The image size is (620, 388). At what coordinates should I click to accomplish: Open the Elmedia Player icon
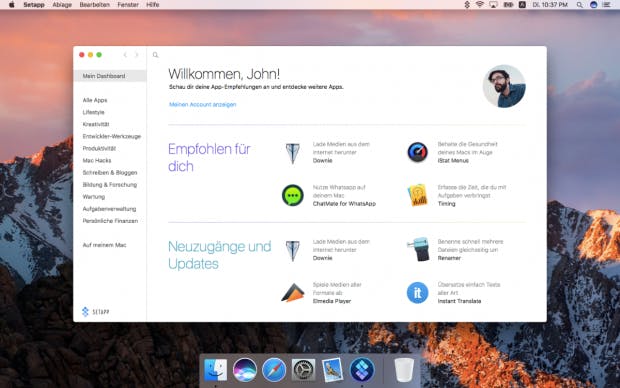(x=293, y=293)
